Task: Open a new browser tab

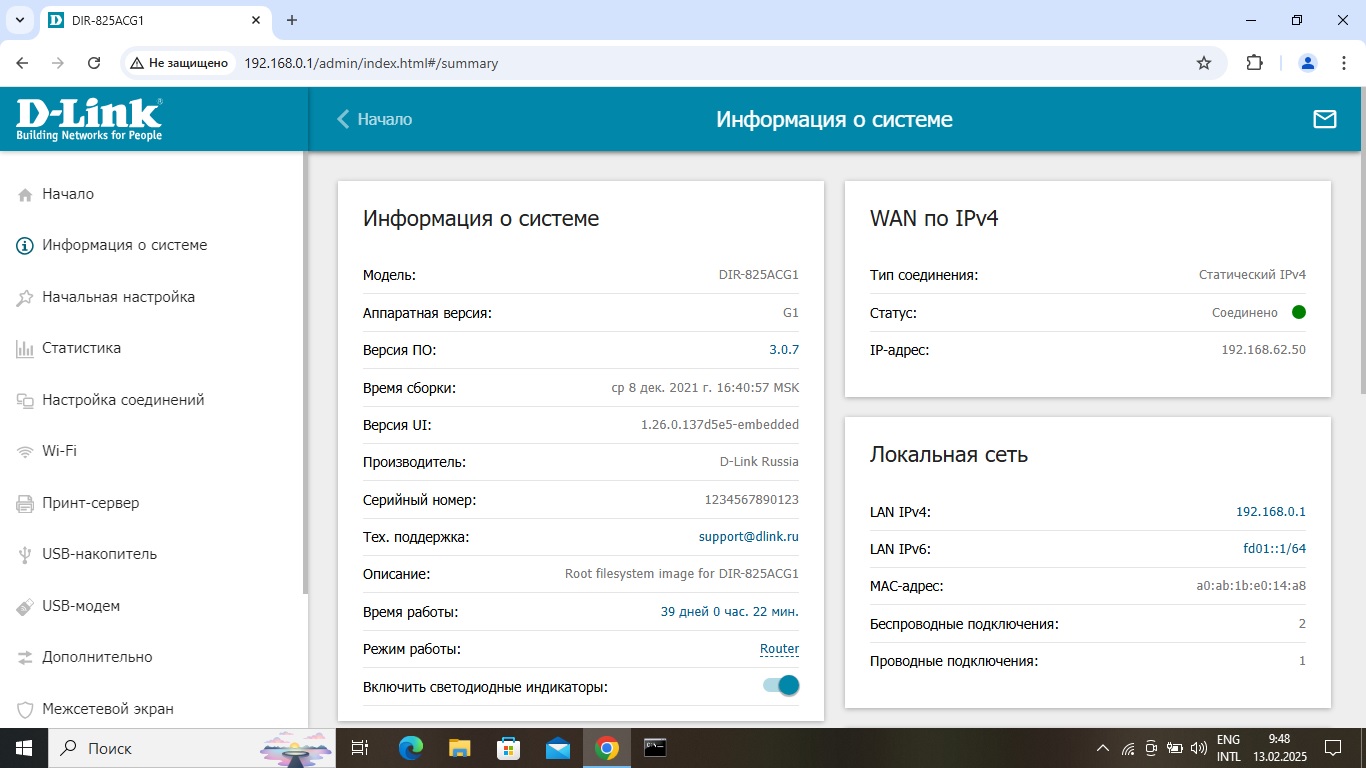Action: (x=292, y=20)
